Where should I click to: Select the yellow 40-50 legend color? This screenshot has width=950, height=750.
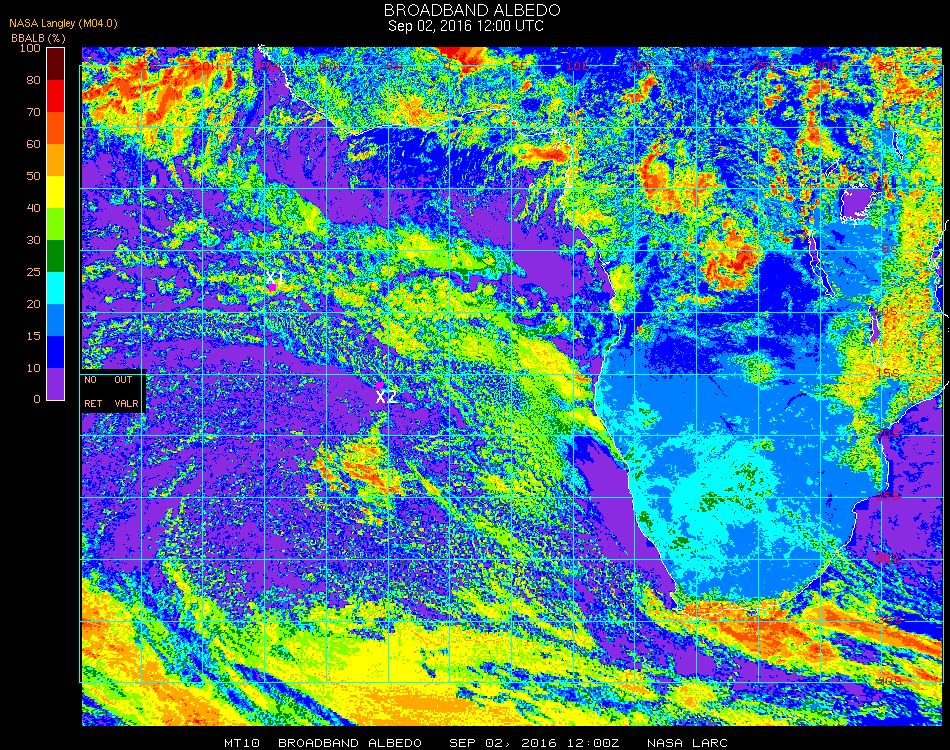click(56, 192)
